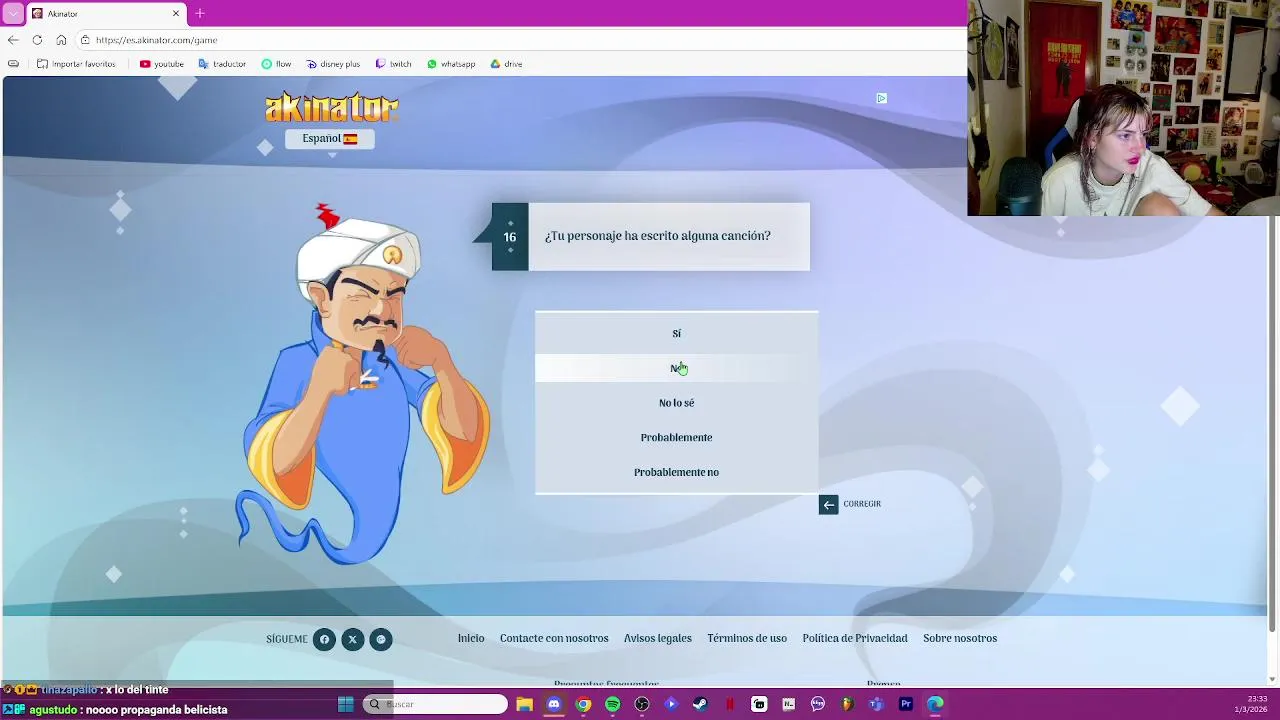Answer No lo sé
The height and width of the screenshot is (720, 1280).
(676, 403)
